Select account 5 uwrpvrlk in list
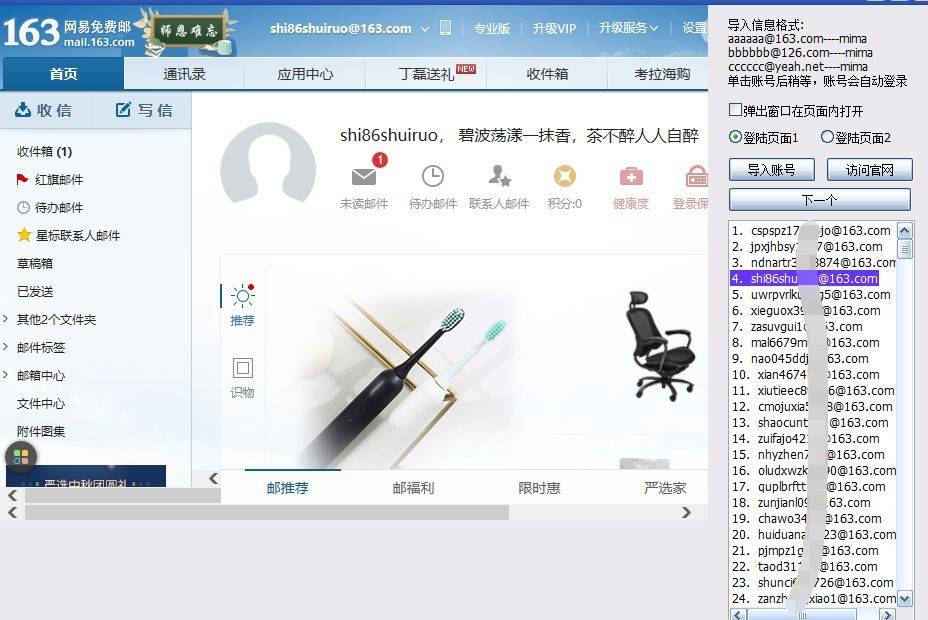This screenshot has height=620, width=928. pyautogui.click(x=811, y=294)
